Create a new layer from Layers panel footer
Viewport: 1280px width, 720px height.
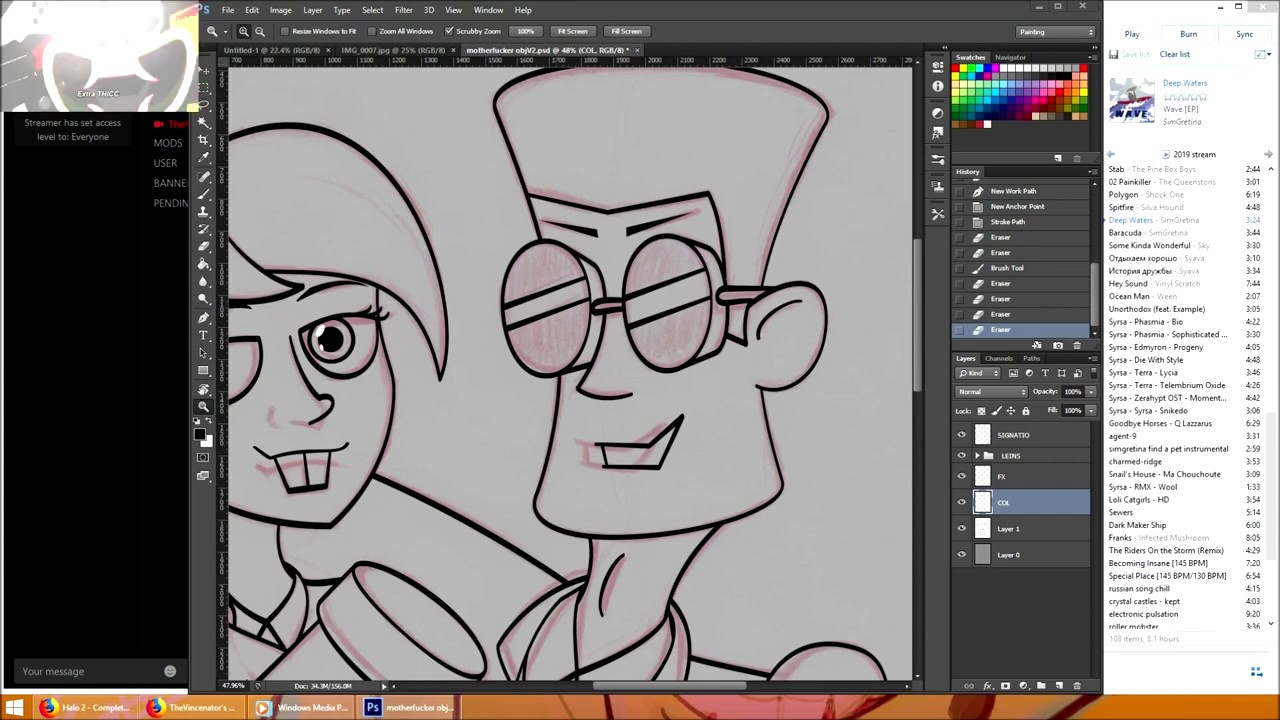[x=1059, y=686]
